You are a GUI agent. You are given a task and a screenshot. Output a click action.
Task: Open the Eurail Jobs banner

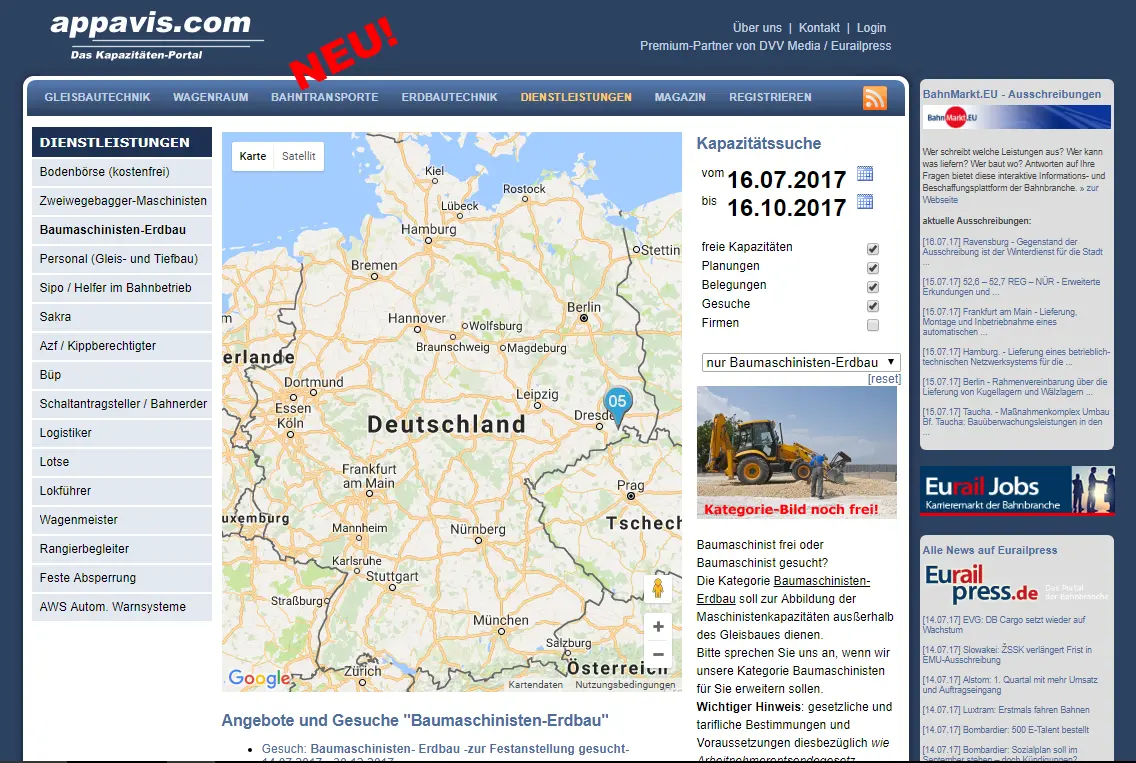[1016, 490]
